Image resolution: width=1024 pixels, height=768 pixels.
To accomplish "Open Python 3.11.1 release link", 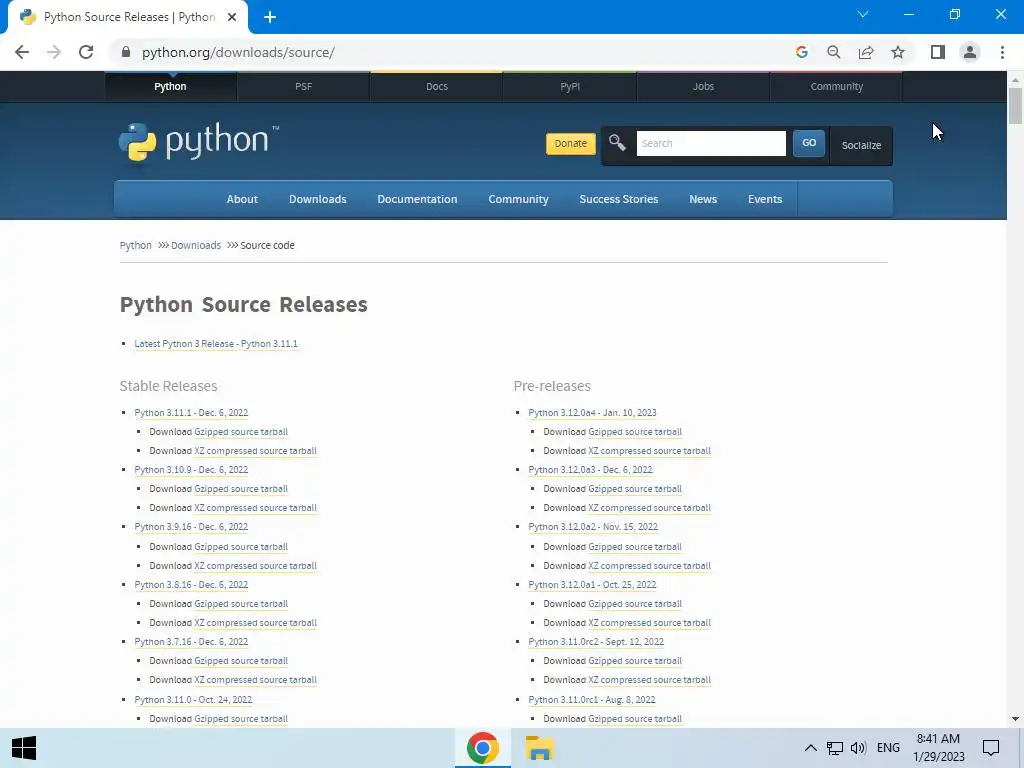I will click(191, 413).
